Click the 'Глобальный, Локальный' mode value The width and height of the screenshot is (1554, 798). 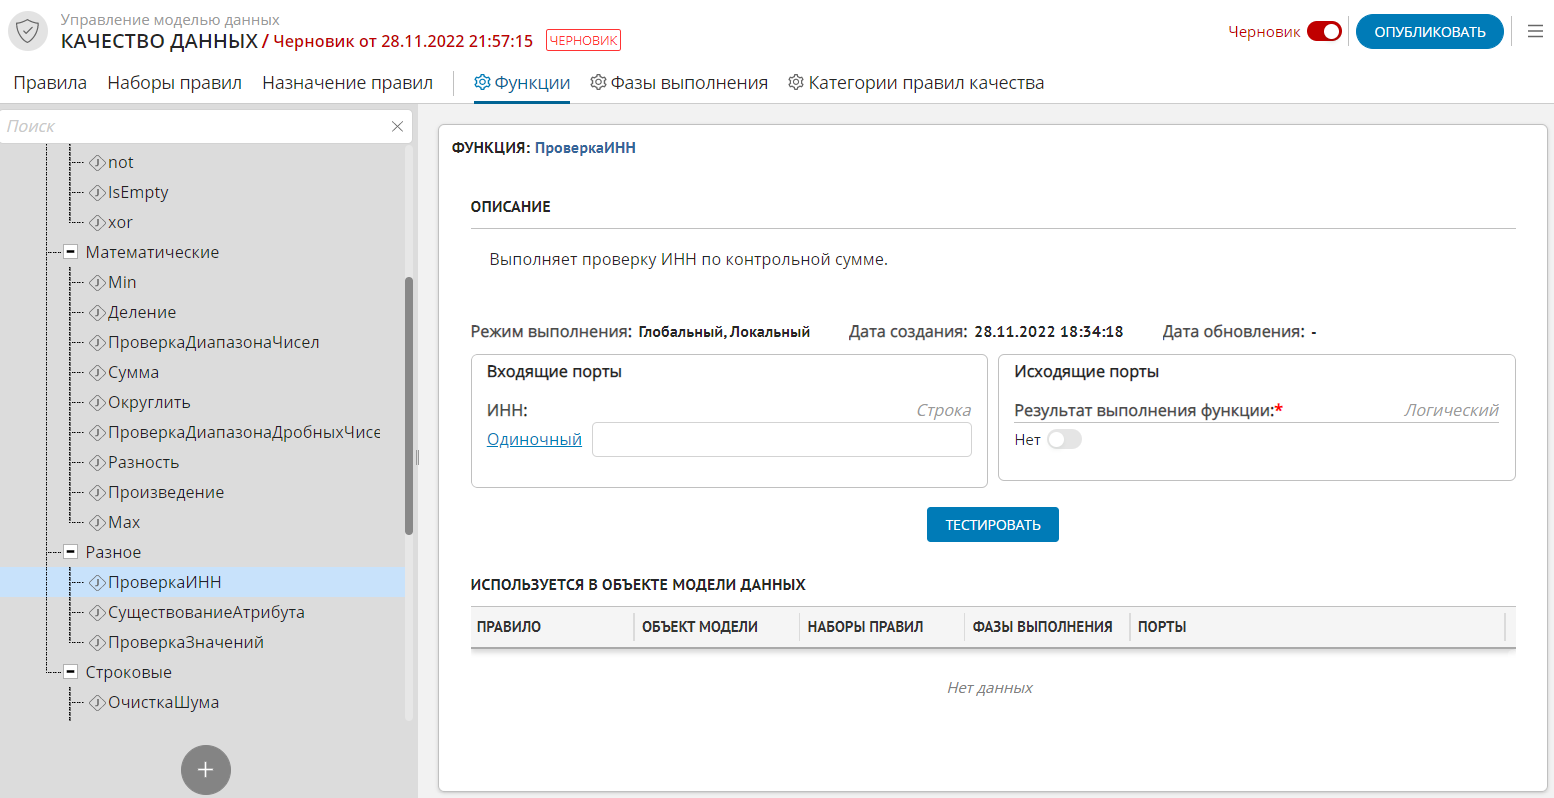pos(724,332)
